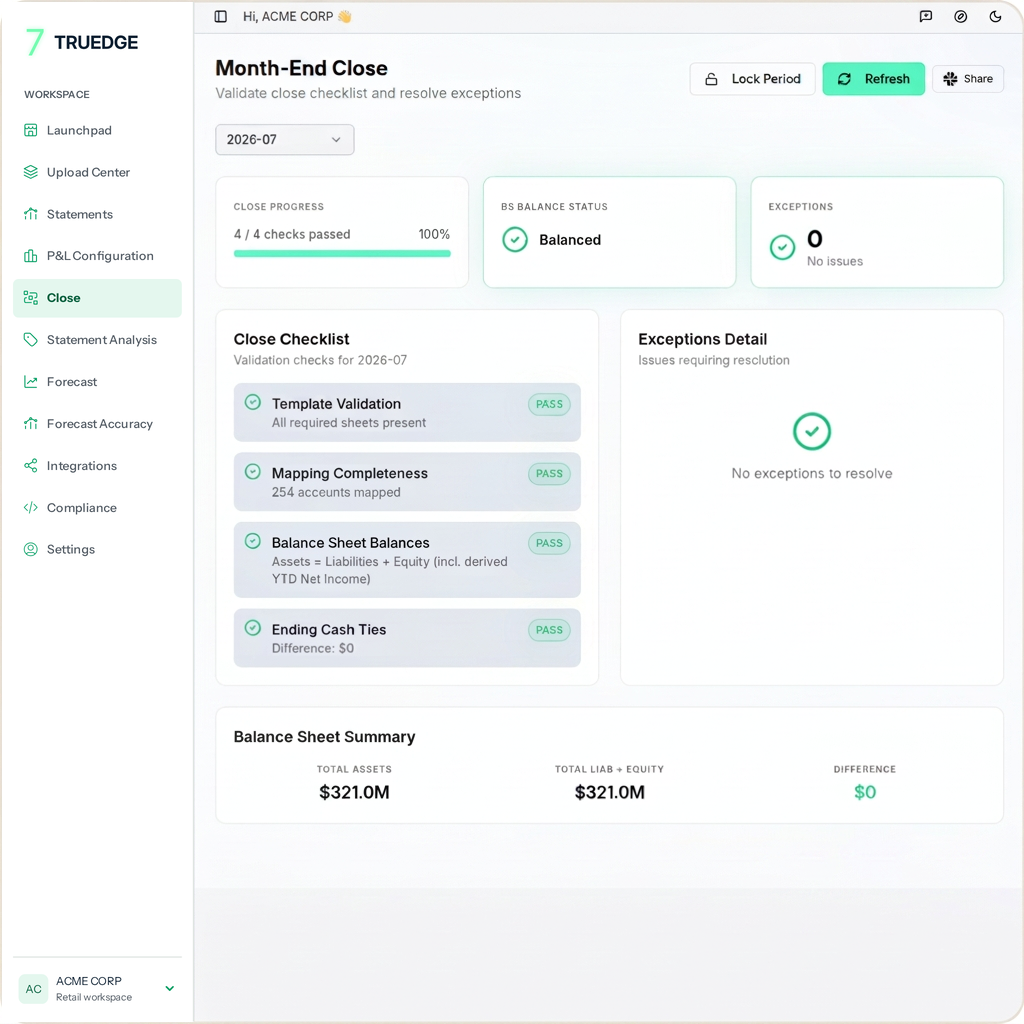Viewport: 1024px width, 1024px height.
Task: Click the Template Validation PASS badge
Action: pyautogui.click(x=549, y=404)
